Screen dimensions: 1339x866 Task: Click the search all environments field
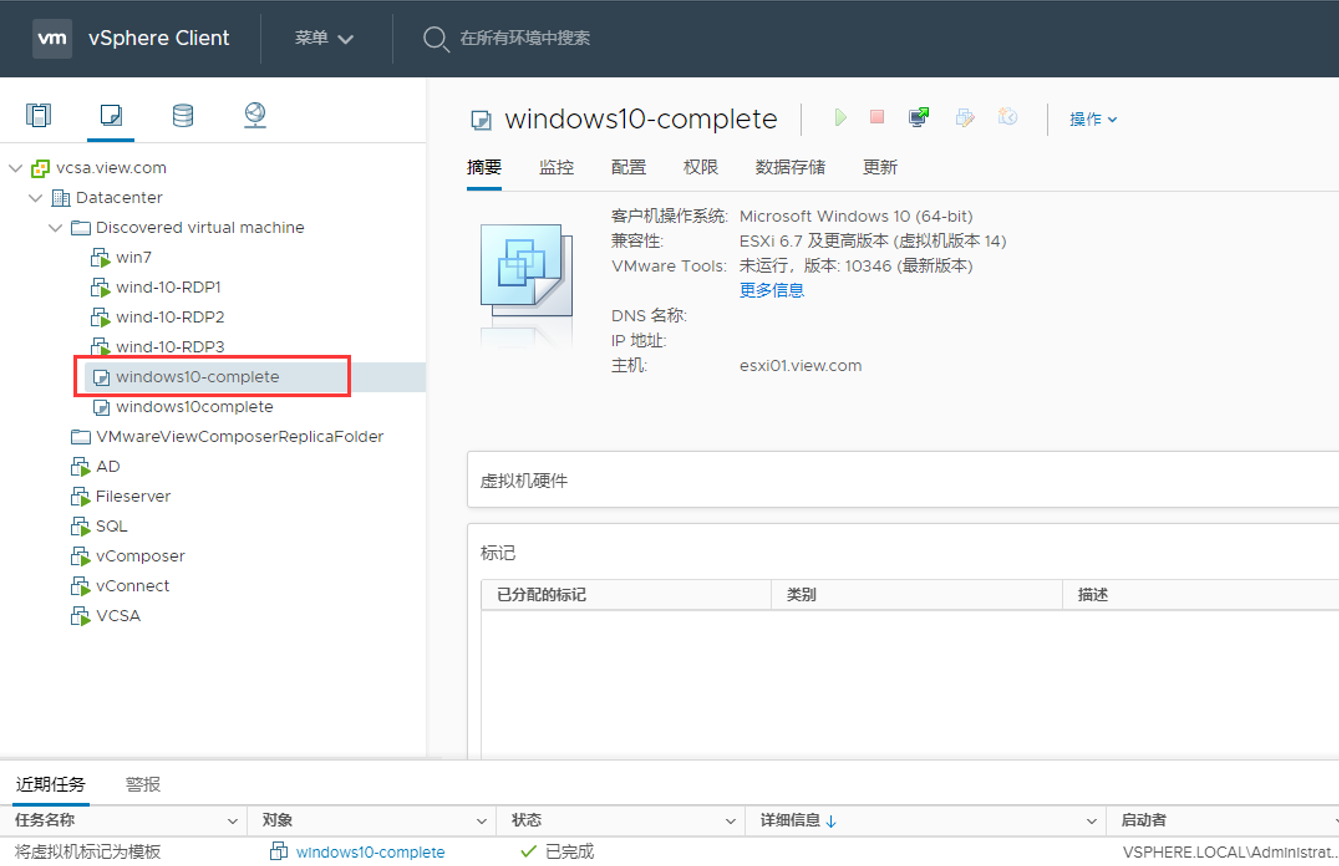[x=525, y=38]
